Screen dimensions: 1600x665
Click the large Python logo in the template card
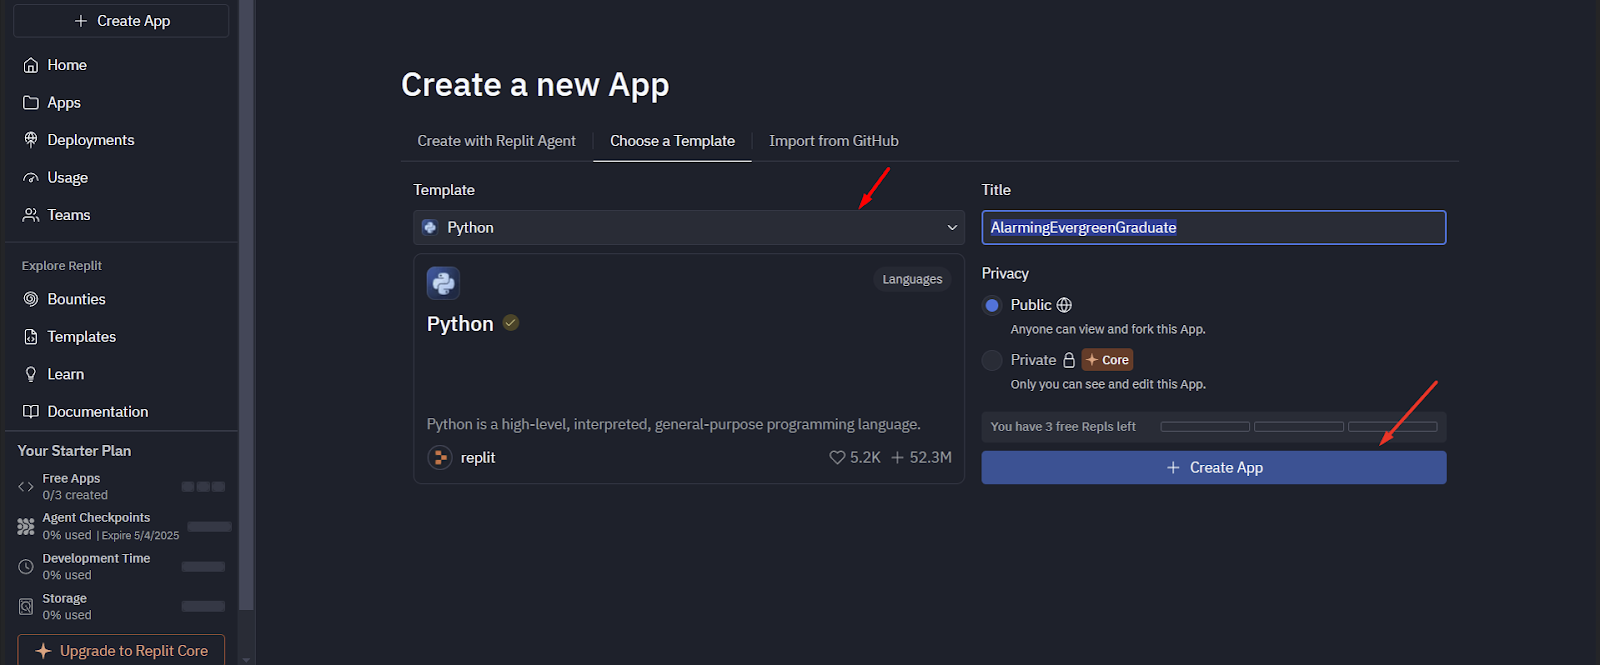click(443, 283)
